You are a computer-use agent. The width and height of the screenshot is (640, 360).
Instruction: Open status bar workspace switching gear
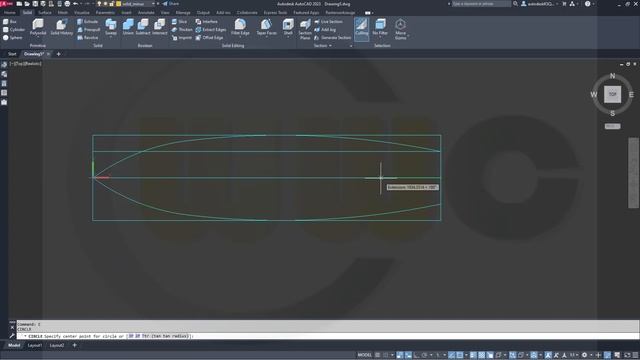point(585,355)
